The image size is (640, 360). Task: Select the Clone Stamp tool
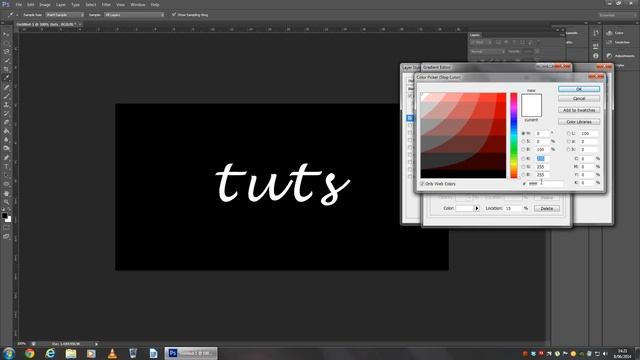click(x=6, y=105)
